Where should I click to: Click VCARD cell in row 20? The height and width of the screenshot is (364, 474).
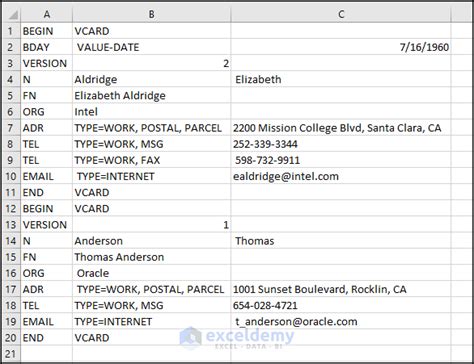pos(151,338)
